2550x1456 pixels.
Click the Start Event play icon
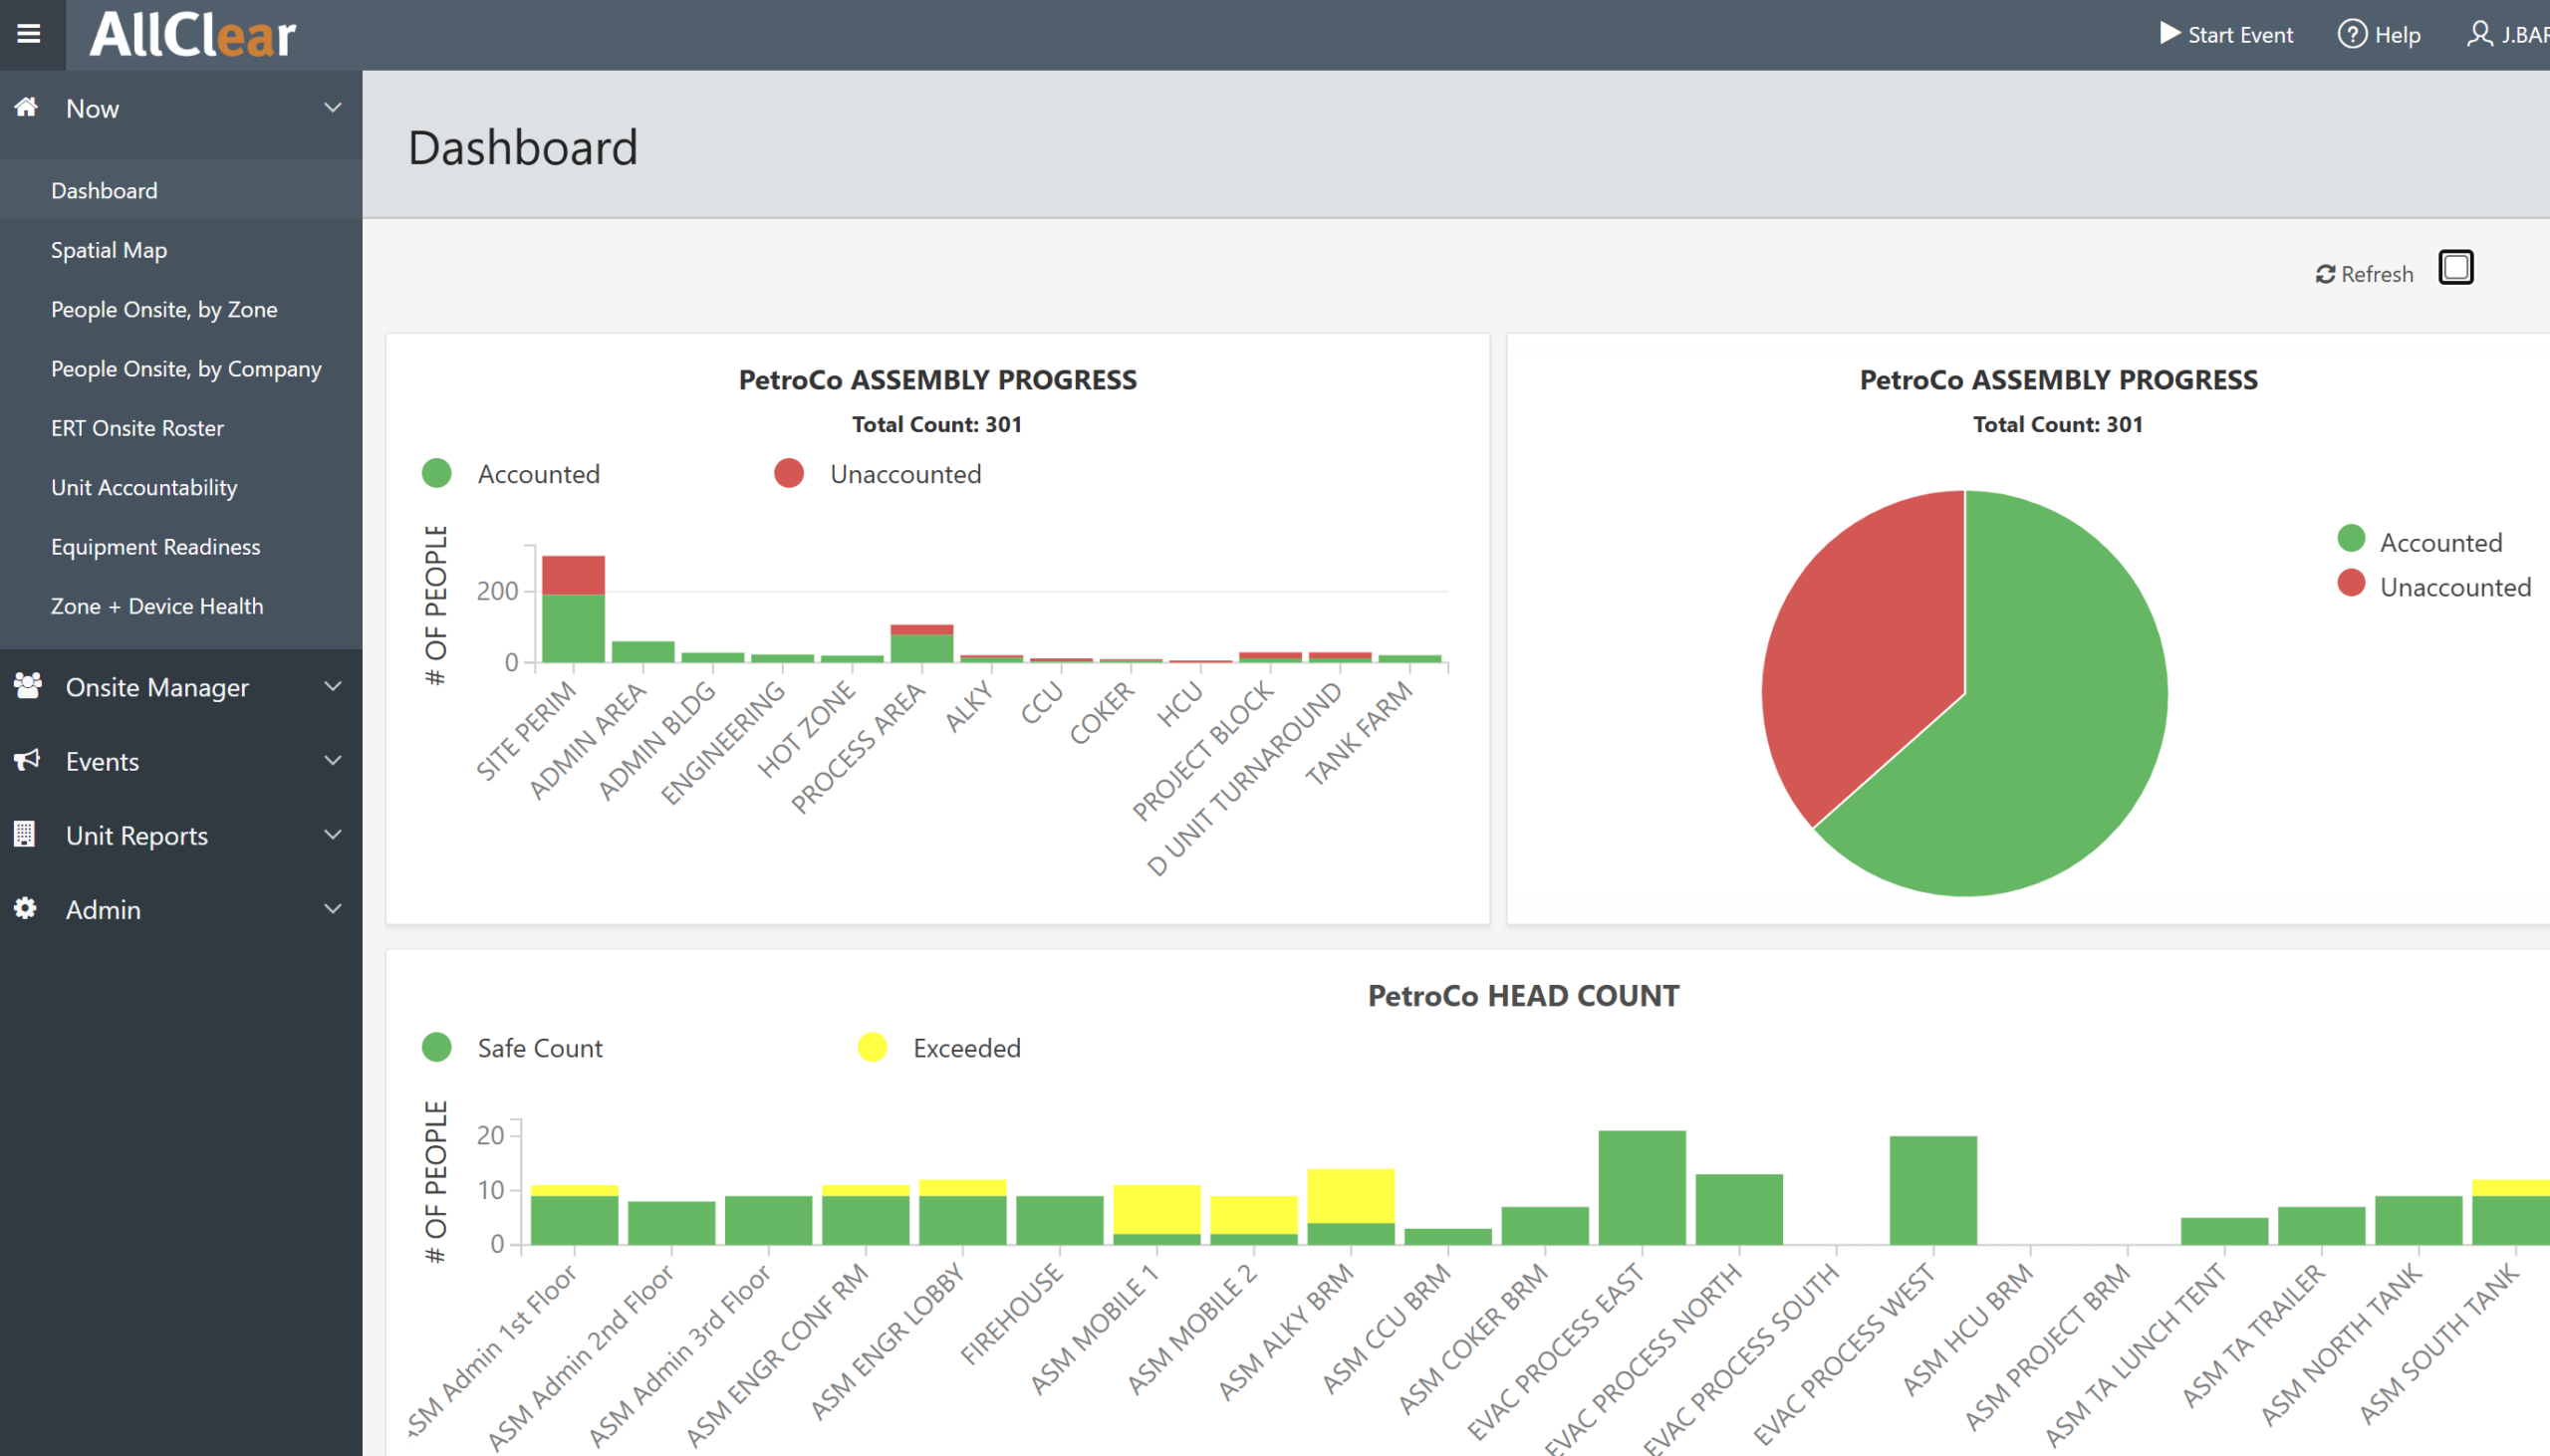2169,34
